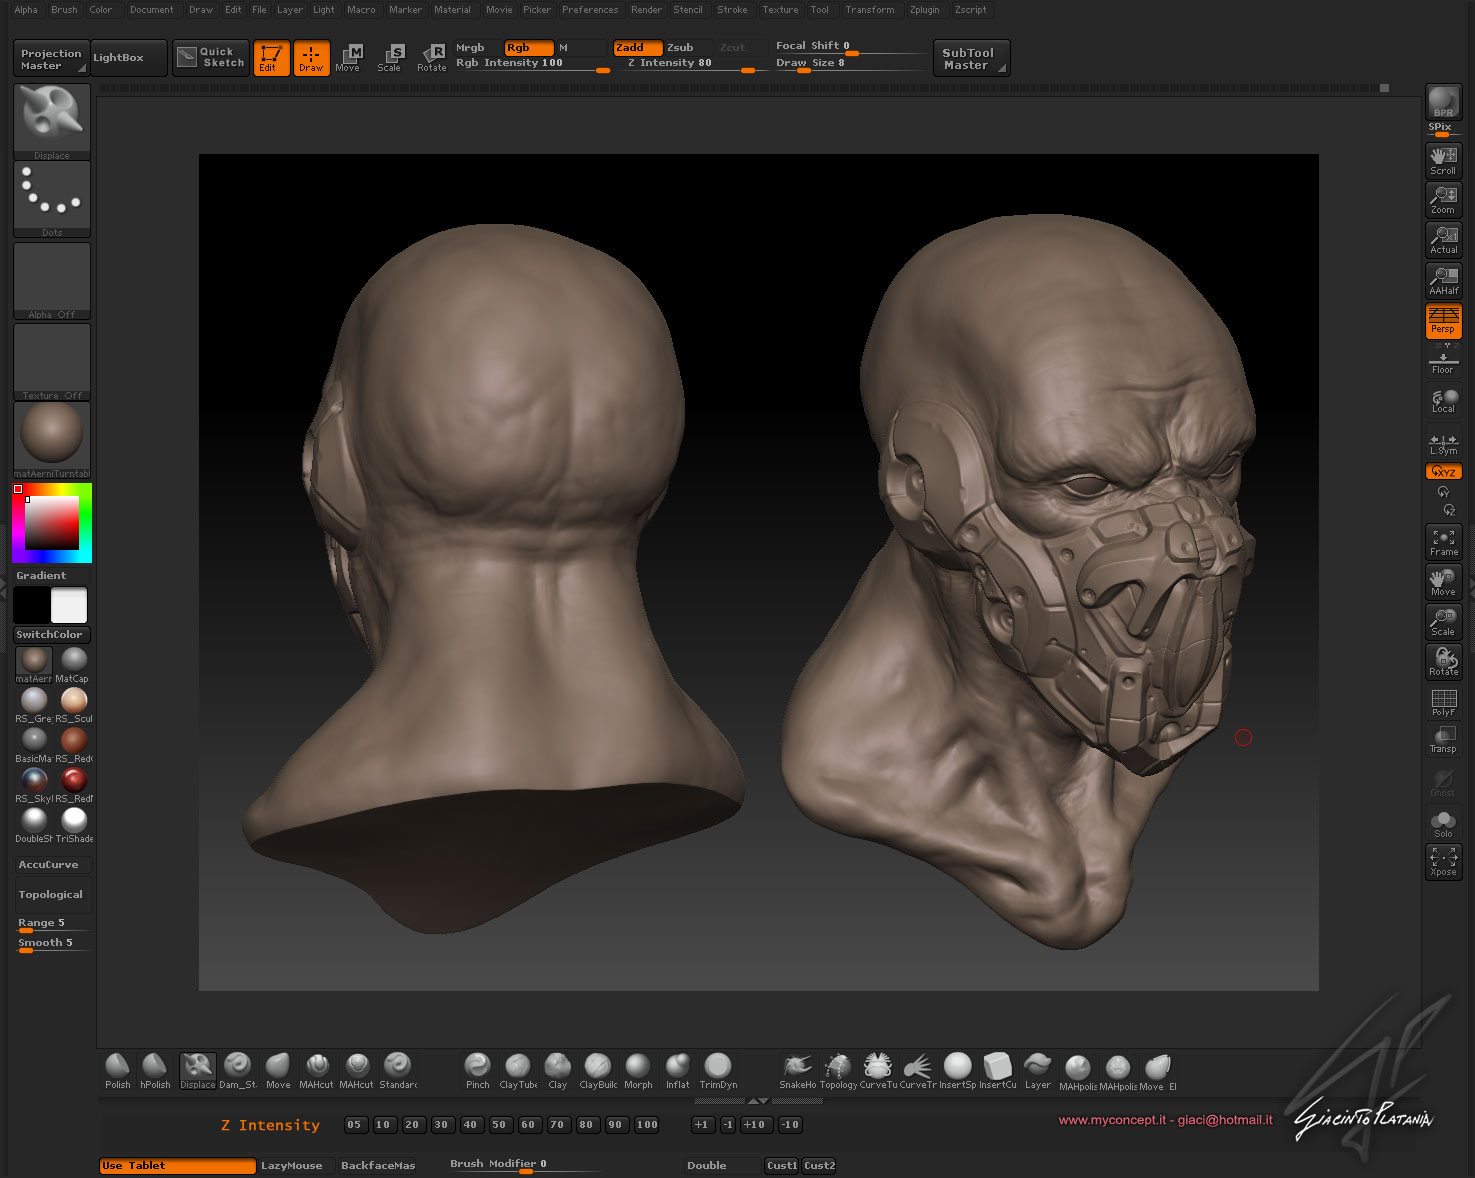
Task: Click the Scroll canvas icon
Action: click(1443, 161)
